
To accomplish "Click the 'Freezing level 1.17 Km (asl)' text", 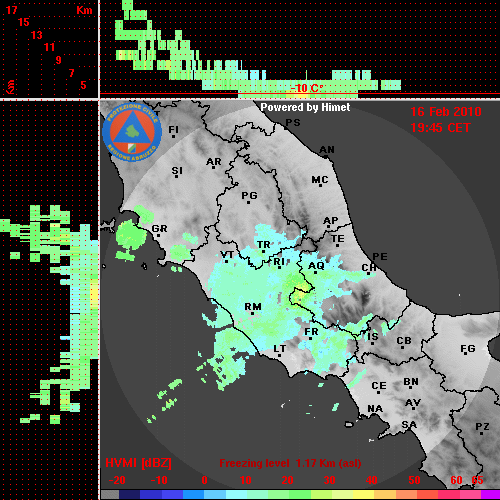I will [x=290, y=463].
